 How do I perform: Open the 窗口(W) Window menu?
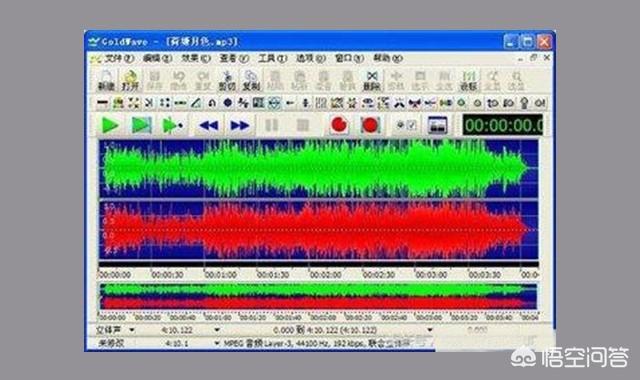coord(349,59)
